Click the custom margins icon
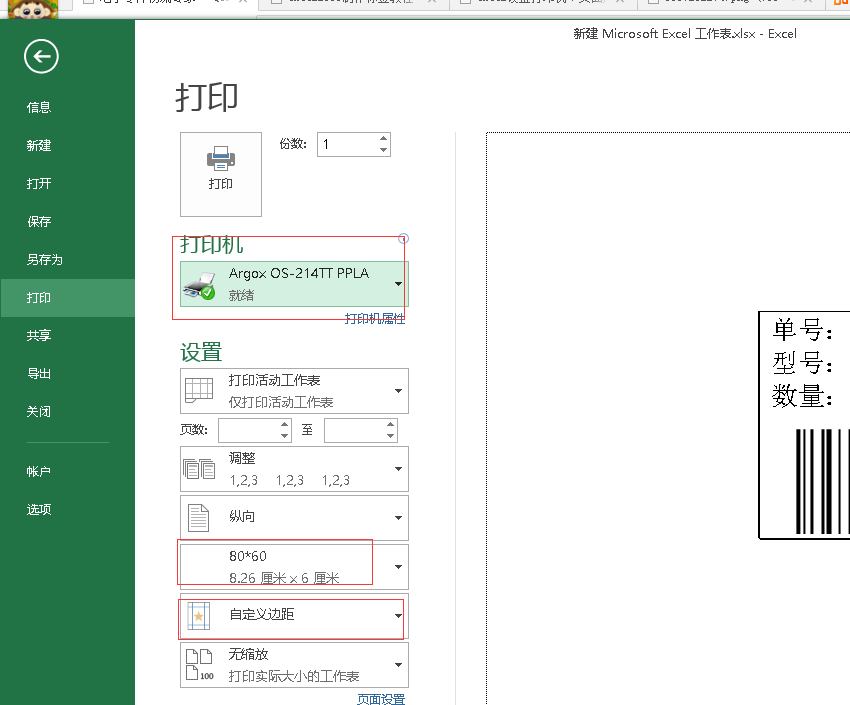Viewport: 850px width, 705px height. [x=199, y=616]
